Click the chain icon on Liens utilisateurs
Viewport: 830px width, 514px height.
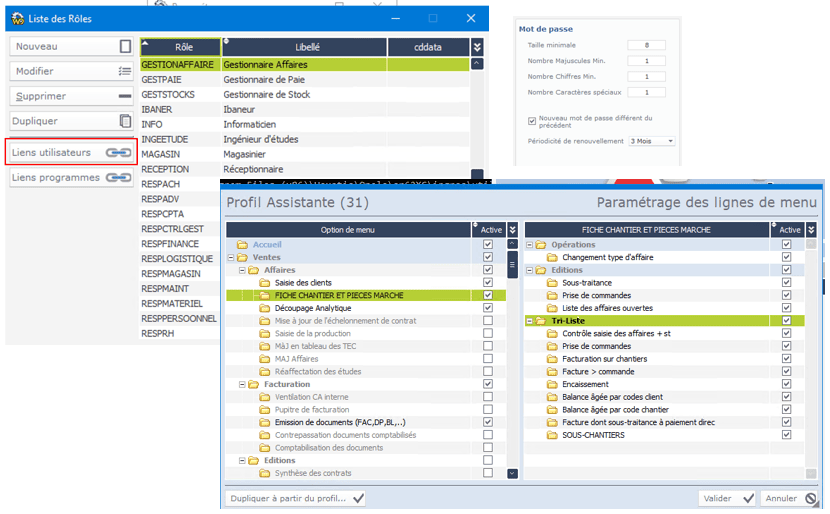point(119,153)
